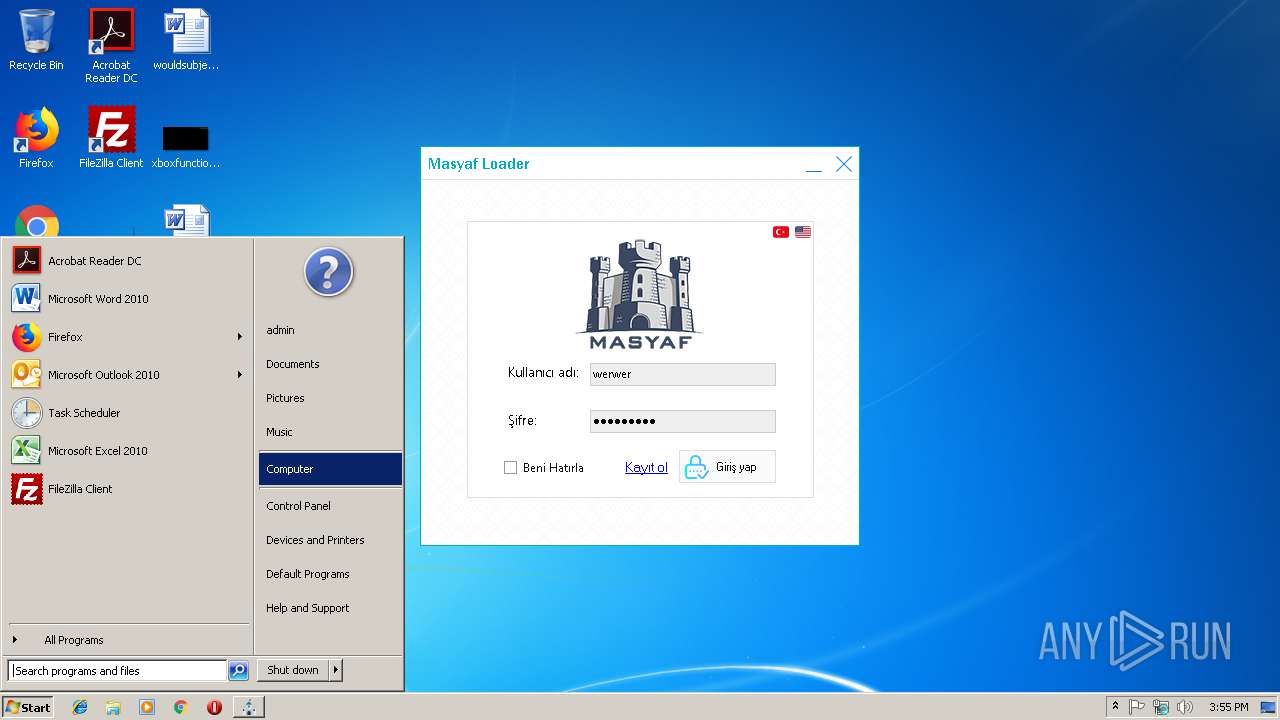Focus the Kullanıcı adı username field

(682, 374)
